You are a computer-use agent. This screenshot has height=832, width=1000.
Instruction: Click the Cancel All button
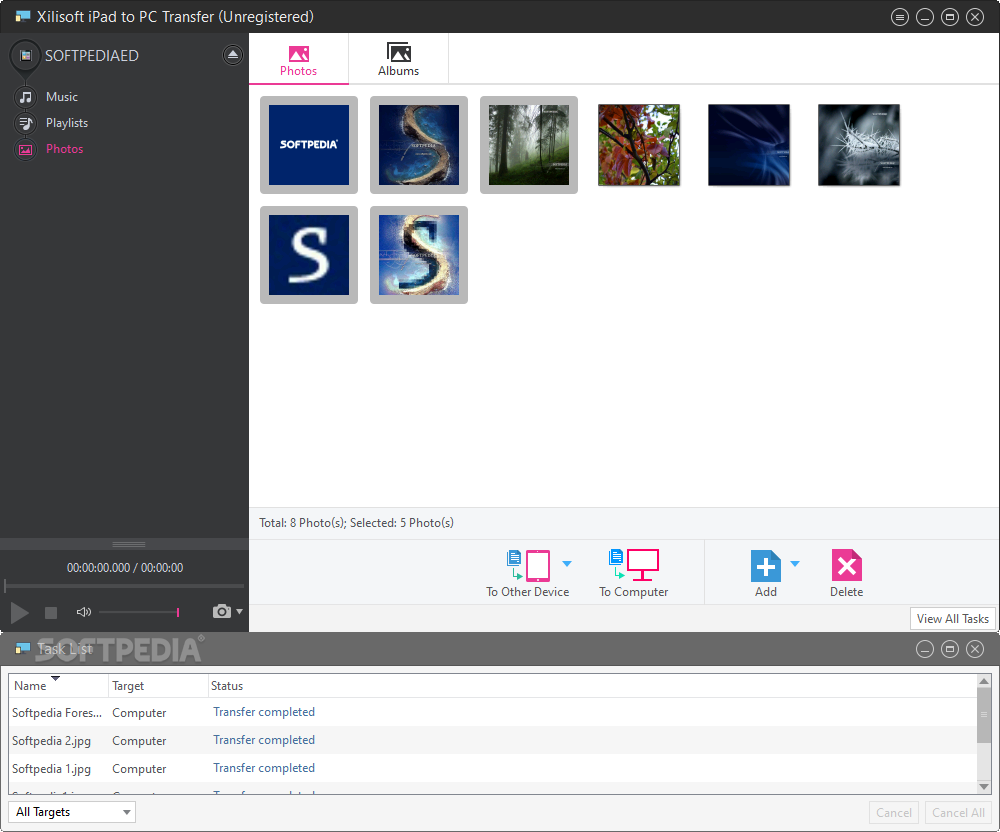(x=958, y=812)
